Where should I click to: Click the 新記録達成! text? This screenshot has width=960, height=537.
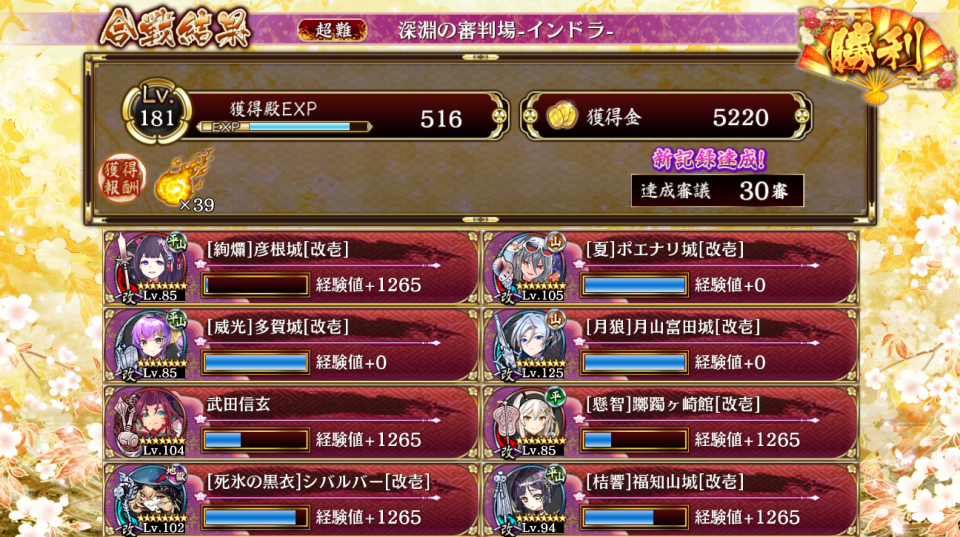click(x=709, y=159)
